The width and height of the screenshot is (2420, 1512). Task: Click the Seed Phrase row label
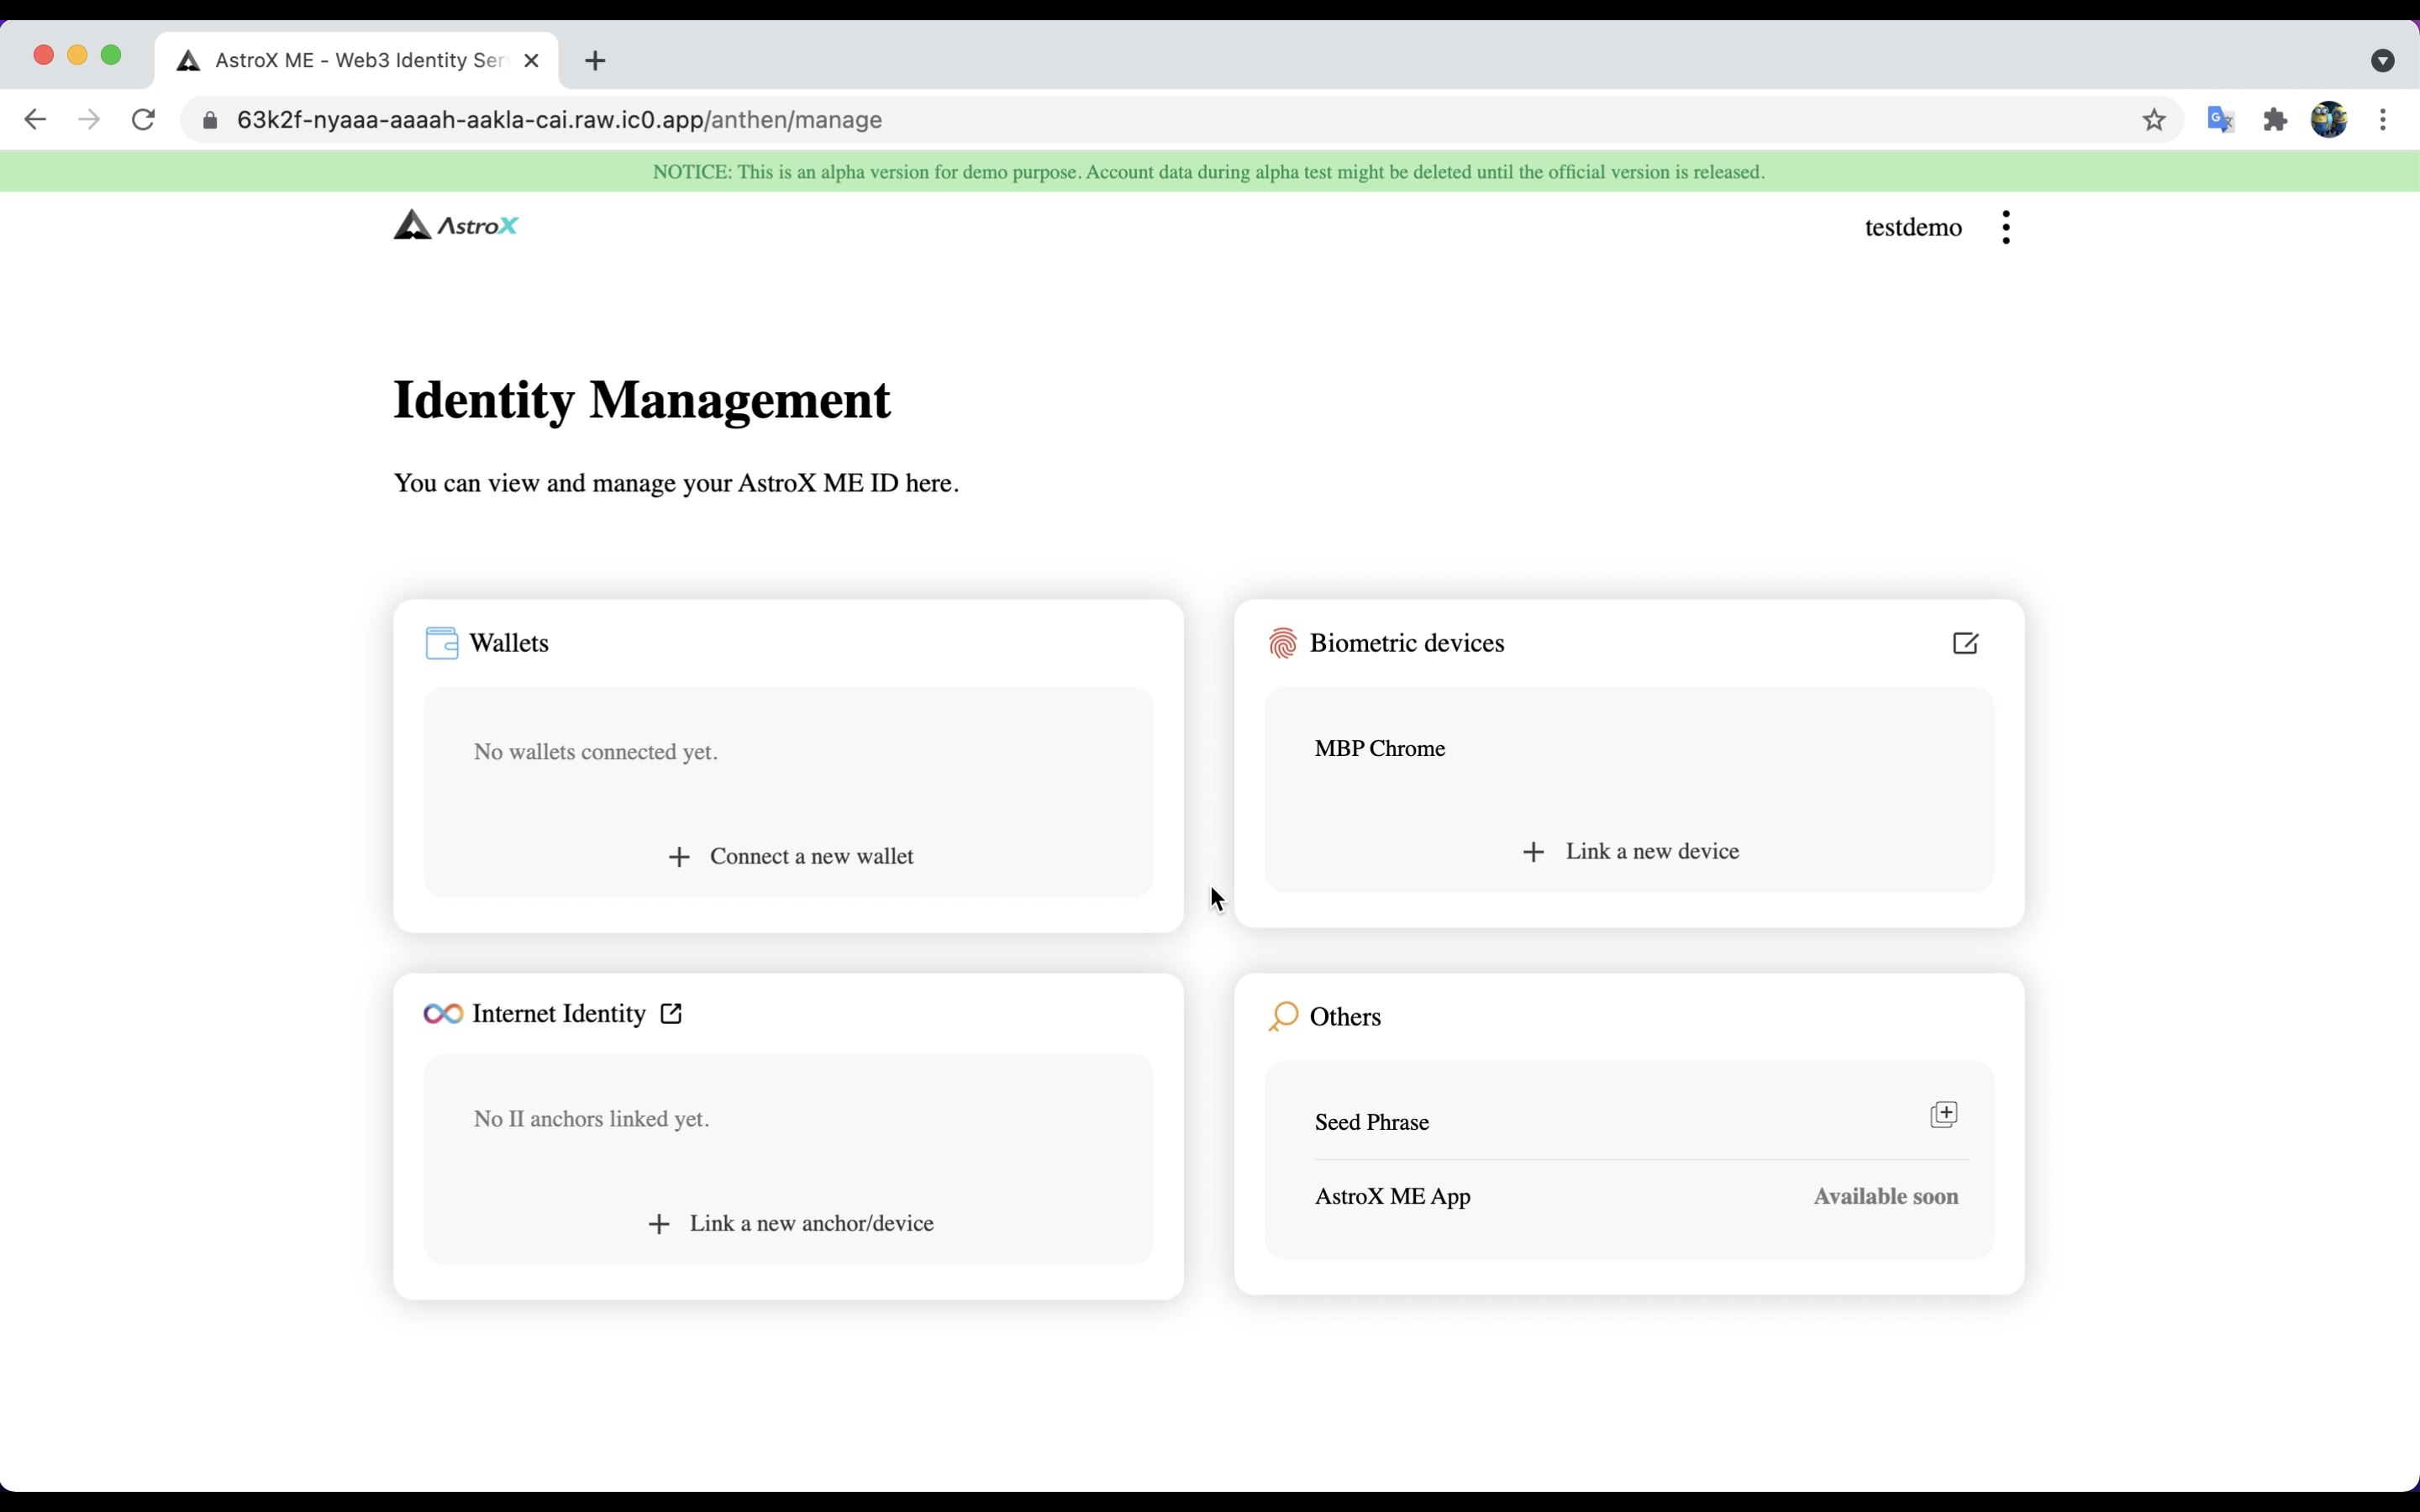(x=1371, y=1123)
